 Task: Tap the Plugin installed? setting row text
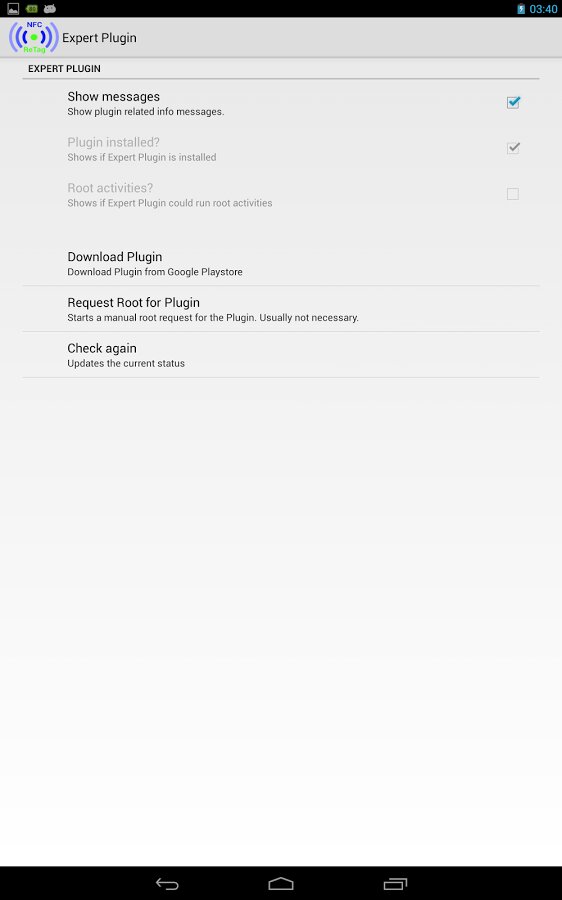pyautogui.click(x=142, y=149)
